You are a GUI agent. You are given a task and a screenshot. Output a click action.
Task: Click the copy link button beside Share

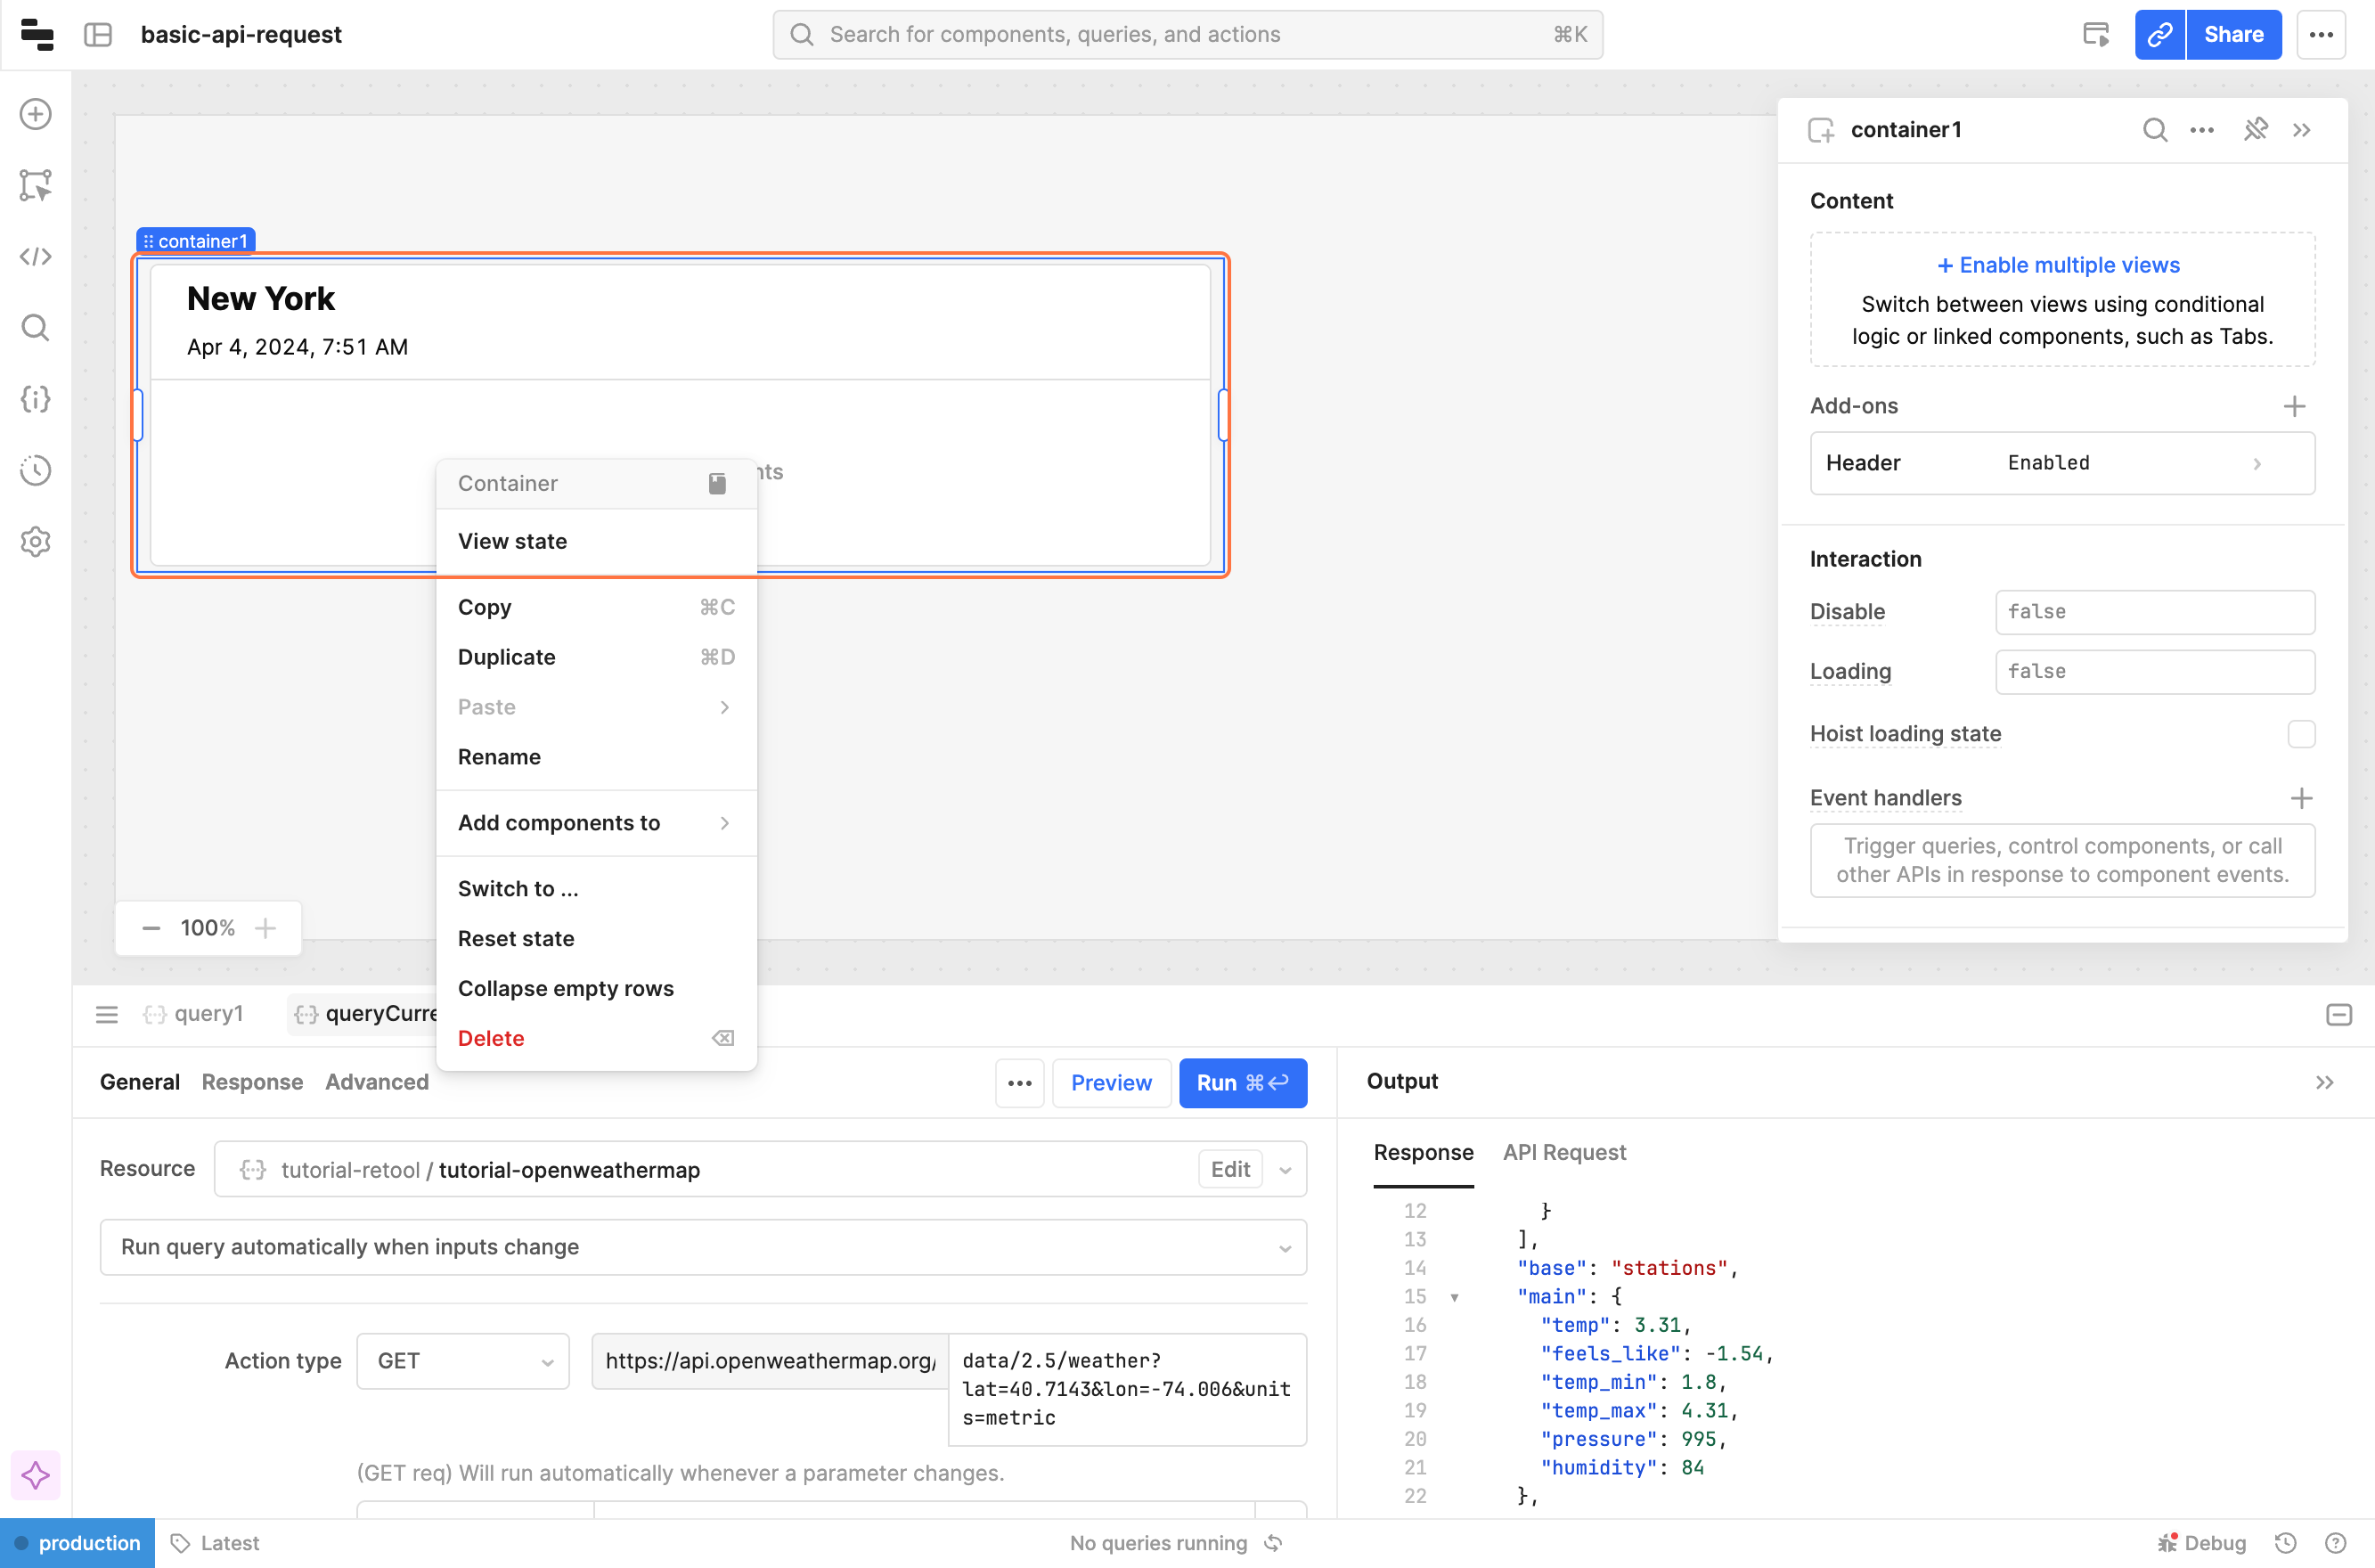point(2159,35)
